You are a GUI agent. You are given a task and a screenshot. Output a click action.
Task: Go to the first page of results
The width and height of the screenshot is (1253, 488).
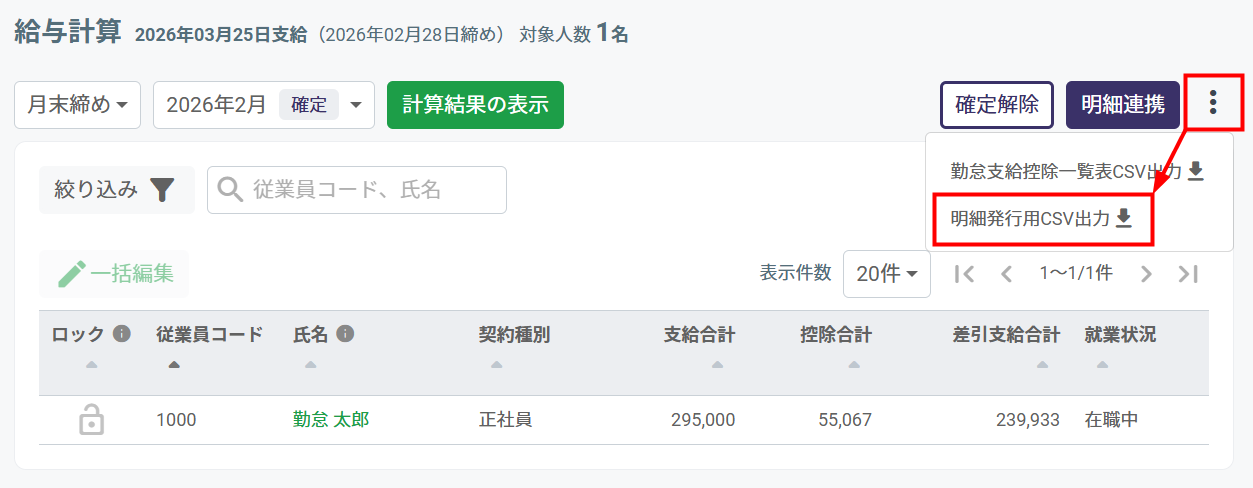(x=965, y=274)
